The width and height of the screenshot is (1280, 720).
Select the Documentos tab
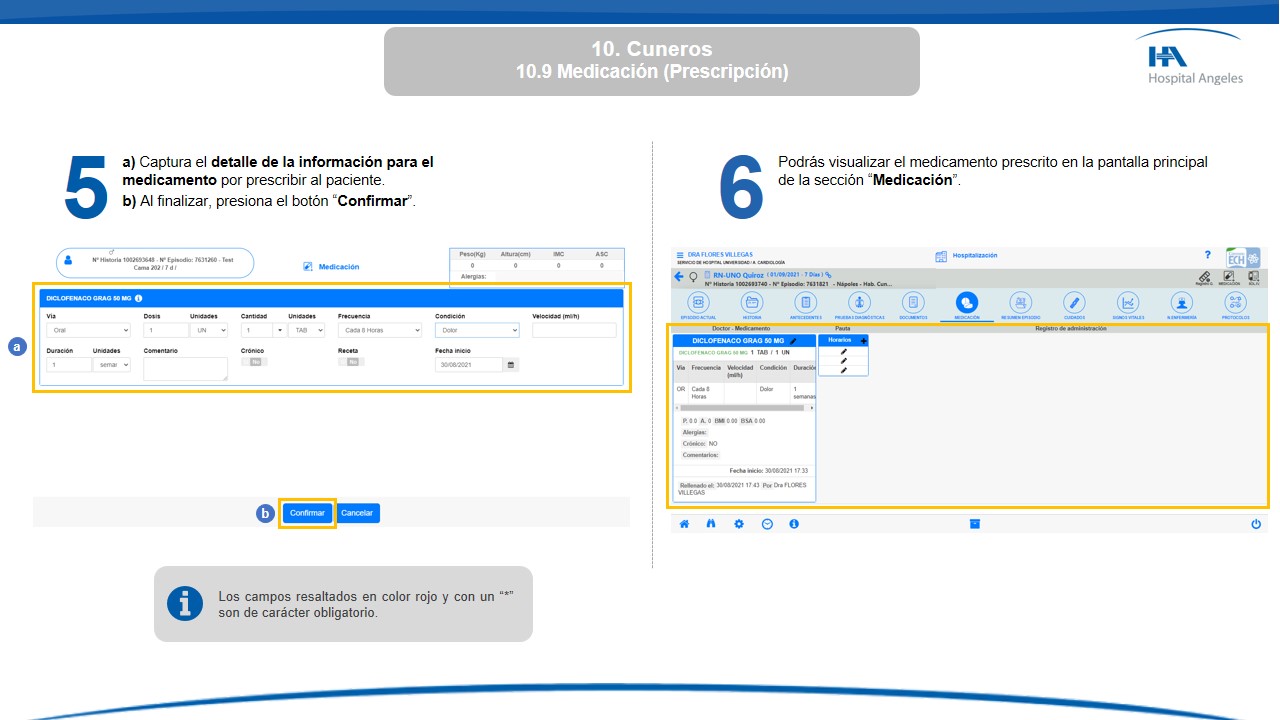[913, 303]
